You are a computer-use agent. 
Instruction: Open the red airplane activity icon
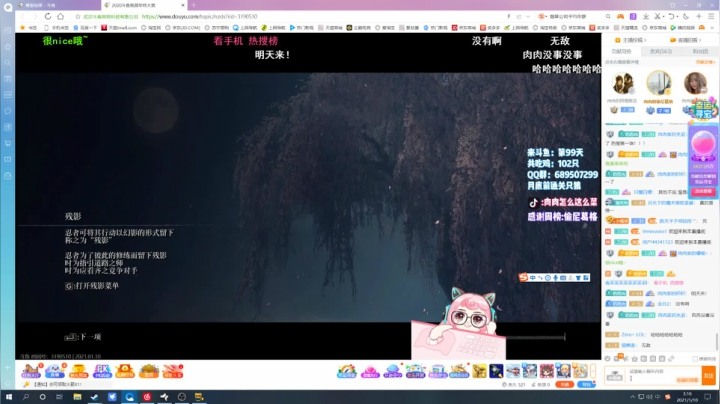tap(173, 371)
